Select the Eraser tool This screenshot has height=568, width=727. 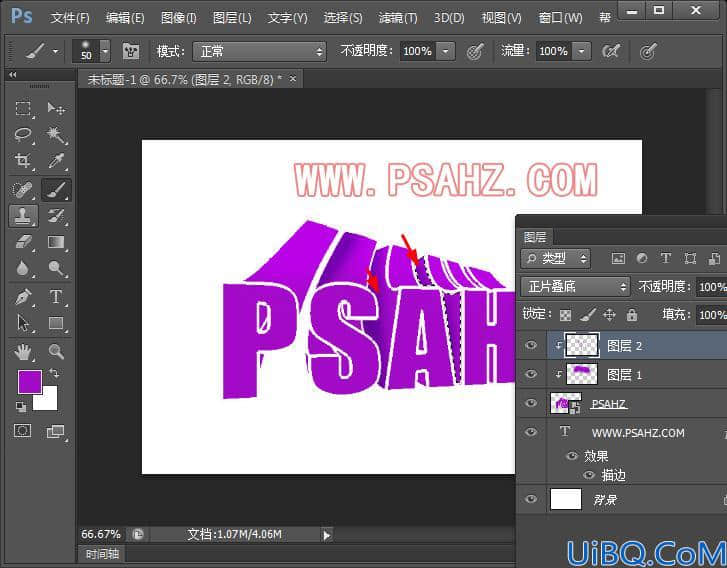coord(23,242)
